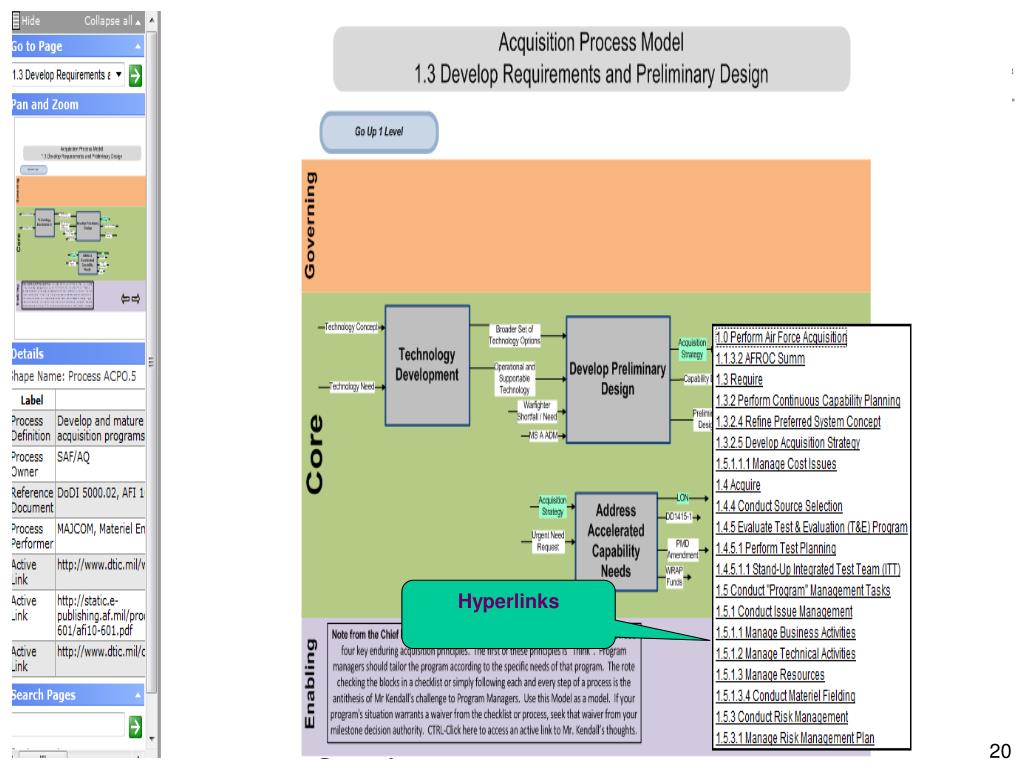Open 1.5.1.1.1 Manage Cost Issues link
Image resolution: width=1024 pixels, height=768 pixels.
(x=776, y=464)
